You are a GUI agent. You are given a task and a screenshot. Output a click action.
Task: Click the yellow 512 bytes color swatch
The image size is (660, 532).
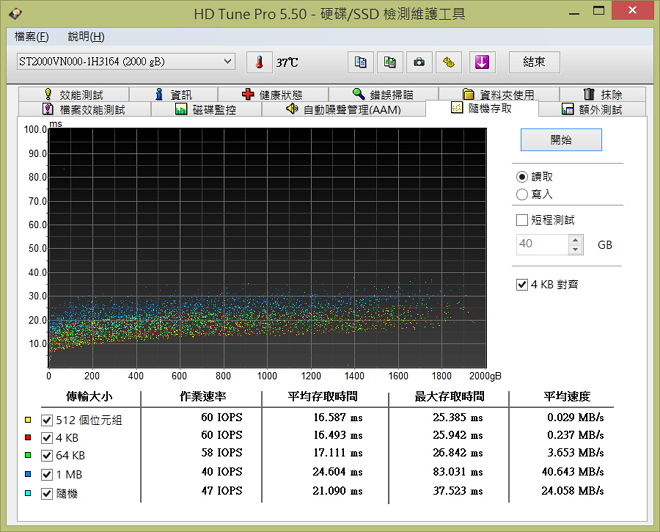[x=28, y=420]
